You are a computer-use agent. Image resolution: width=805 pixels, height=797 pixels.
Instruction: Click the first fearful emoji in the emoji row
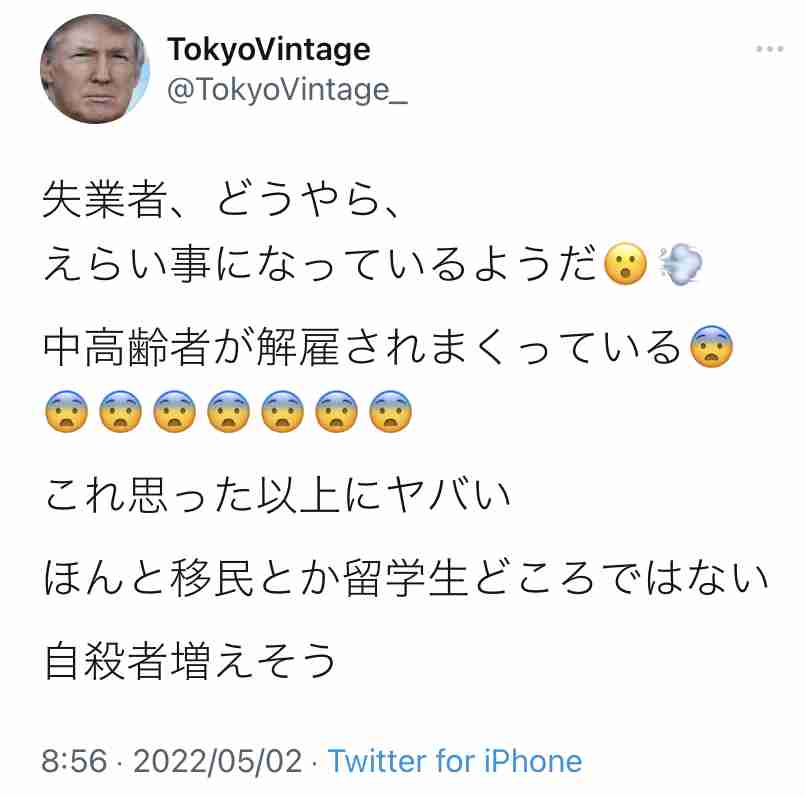[x=66, y=411]
